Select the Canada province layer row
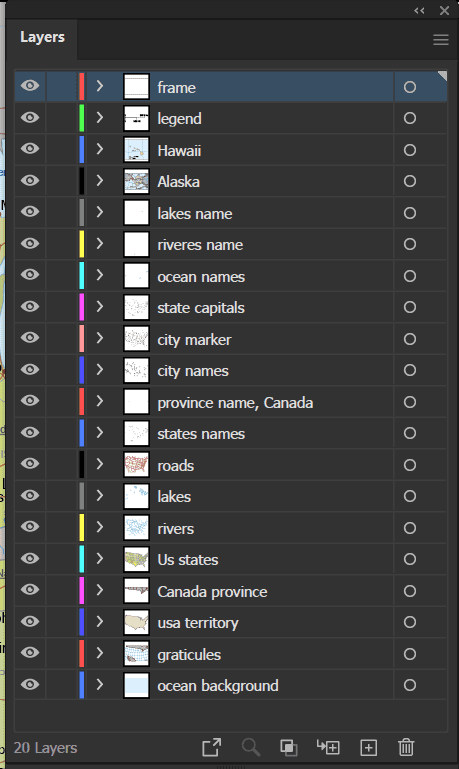Viewport: 459px width, 769px height. click(230, 591)
